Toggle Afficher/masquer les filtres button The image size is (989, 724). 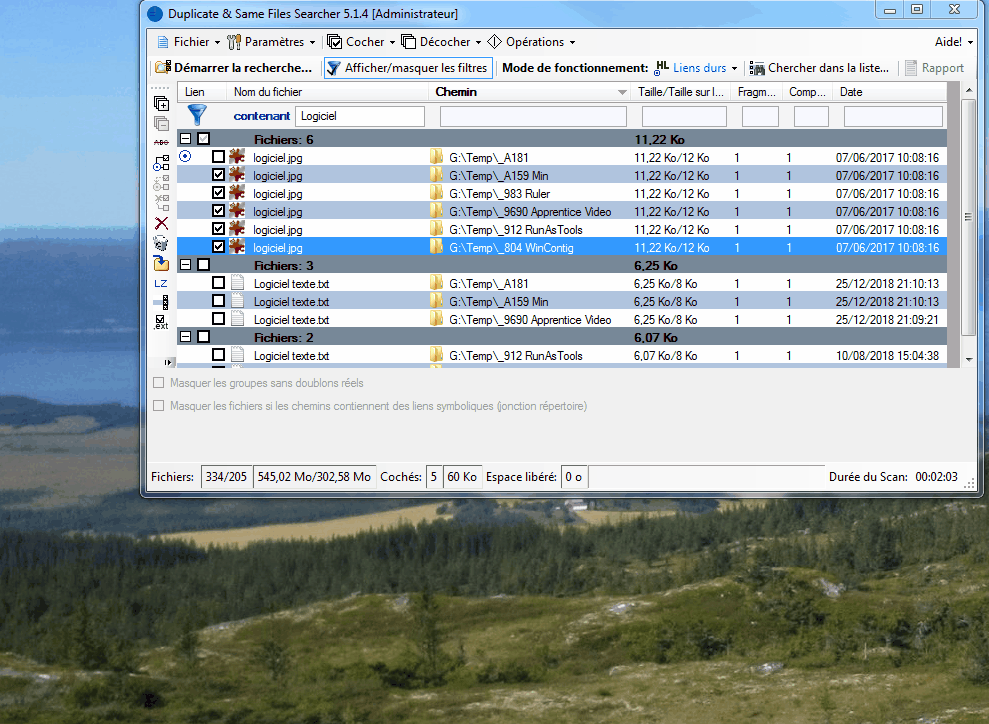408,67
